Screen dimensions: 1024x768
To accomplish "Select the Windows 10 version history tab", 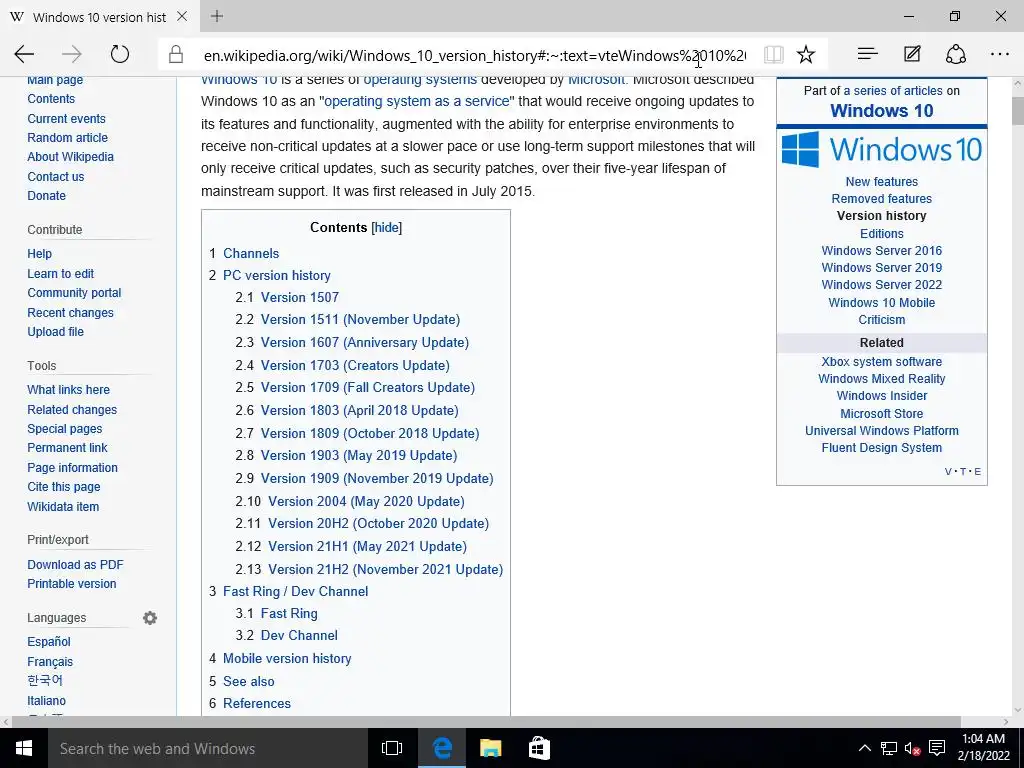I will point(100,17).
